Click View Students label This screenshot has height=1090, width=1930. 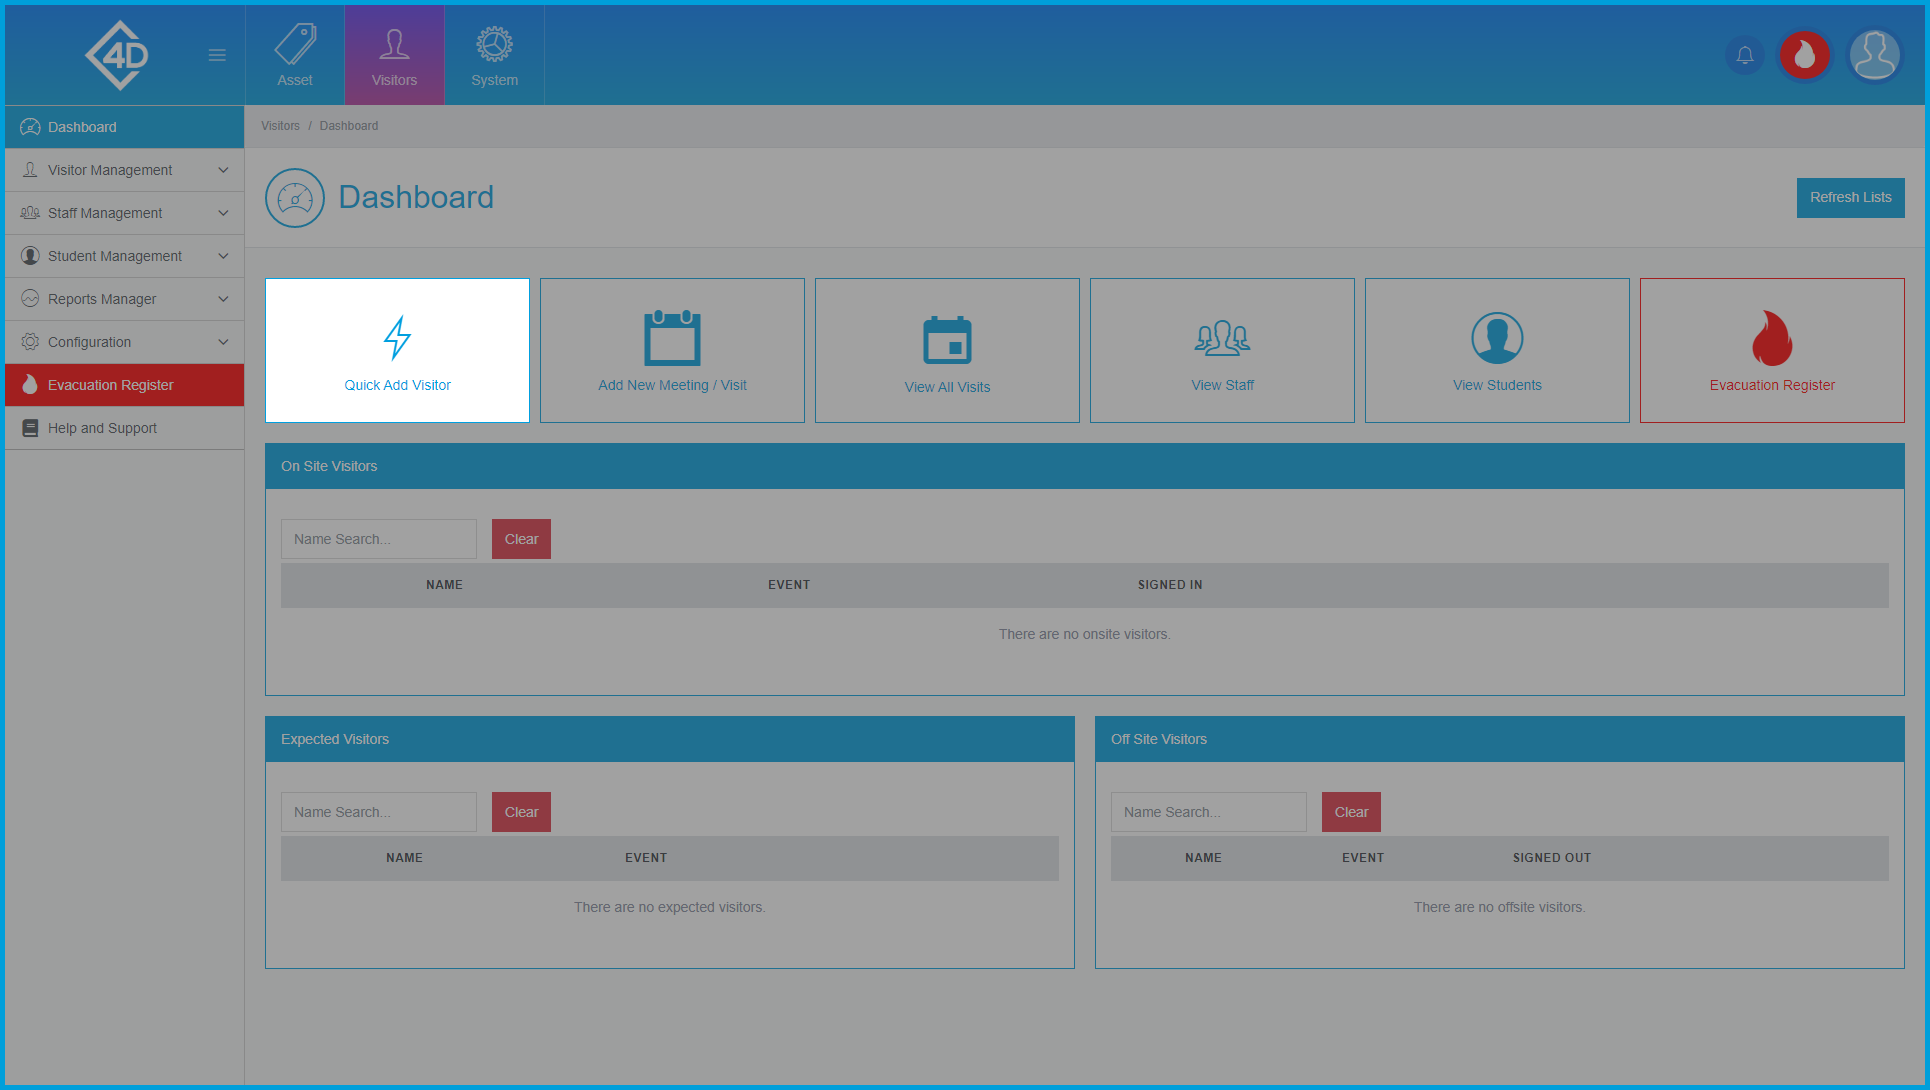coord(1497,385)
